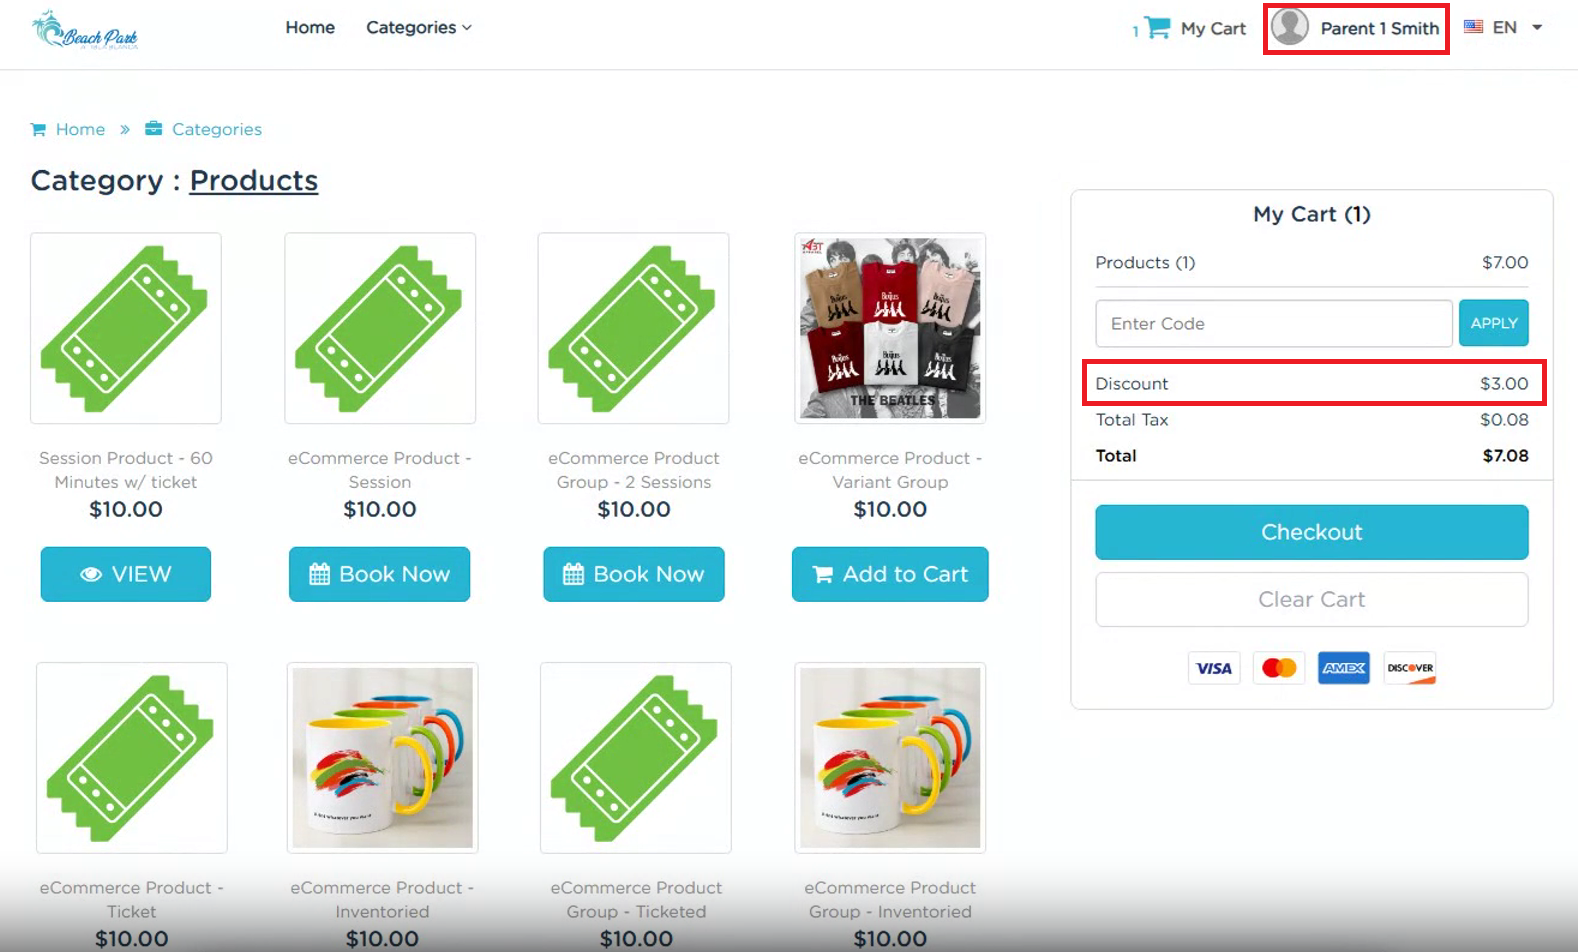The width and height of the screenshot is (1578, 952).
Task: Click the Checkout button
Action: pos(1311,532)
